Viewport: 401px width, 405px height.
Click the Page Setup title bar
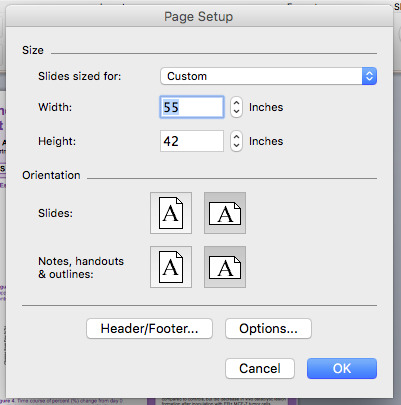tap(199, 16)
